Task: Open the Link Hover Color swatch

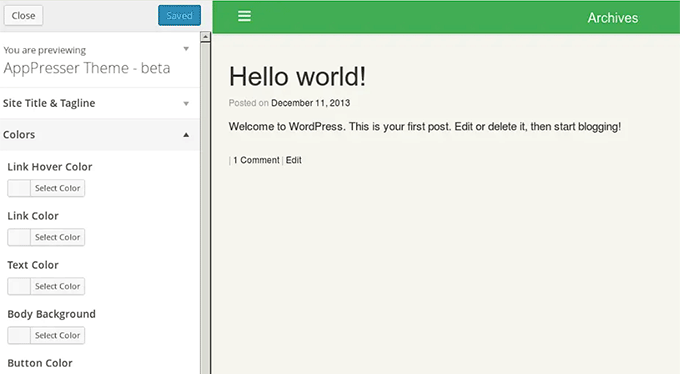Action: click(x=19, y=188)
